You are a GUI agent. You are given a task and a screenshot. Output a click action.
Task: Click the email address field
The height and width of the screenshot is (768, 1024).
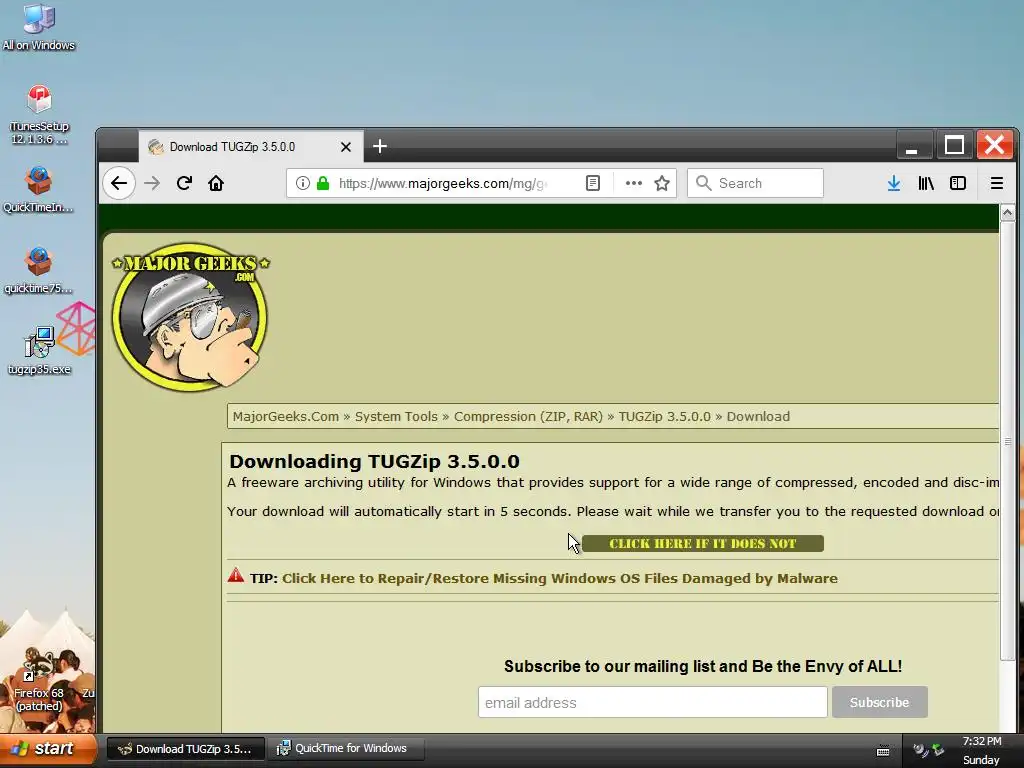[x=652, y=702]
